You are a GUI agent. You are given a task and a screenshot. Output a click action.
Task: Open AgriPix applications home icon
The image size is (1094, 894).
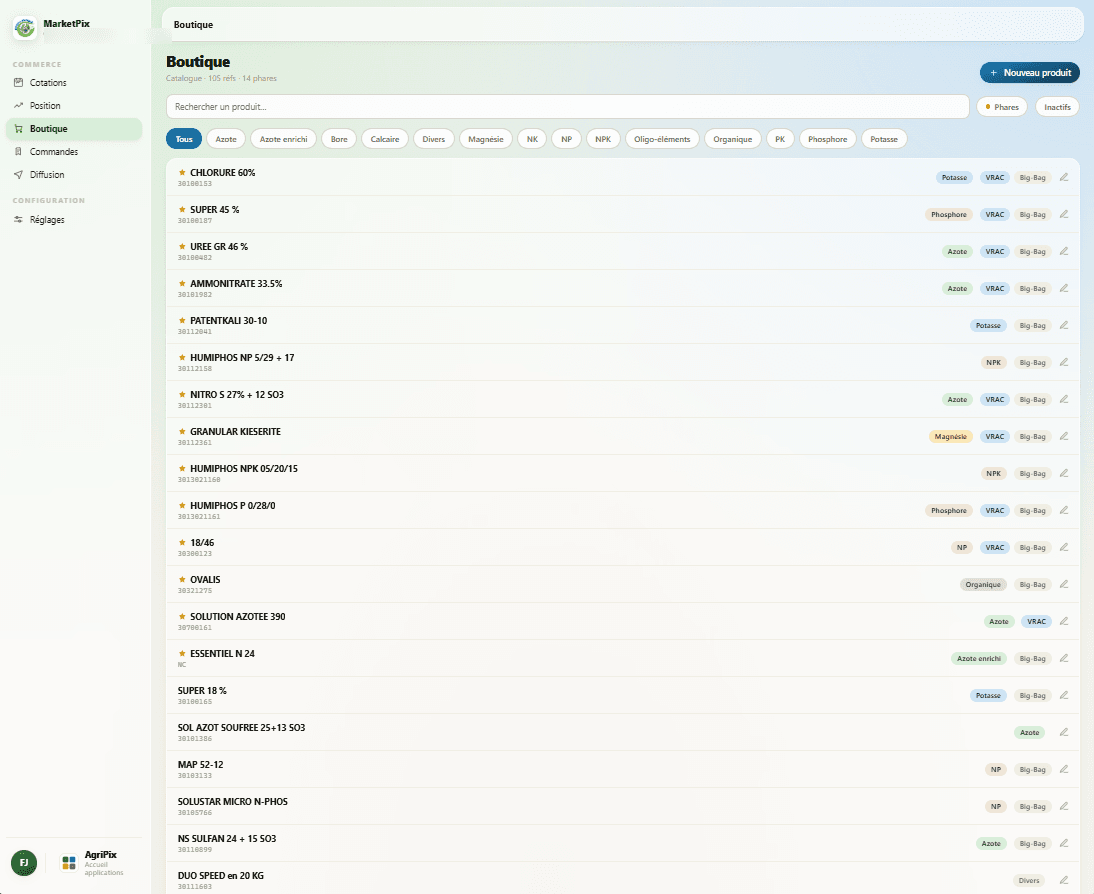click(x=69, y=863)
